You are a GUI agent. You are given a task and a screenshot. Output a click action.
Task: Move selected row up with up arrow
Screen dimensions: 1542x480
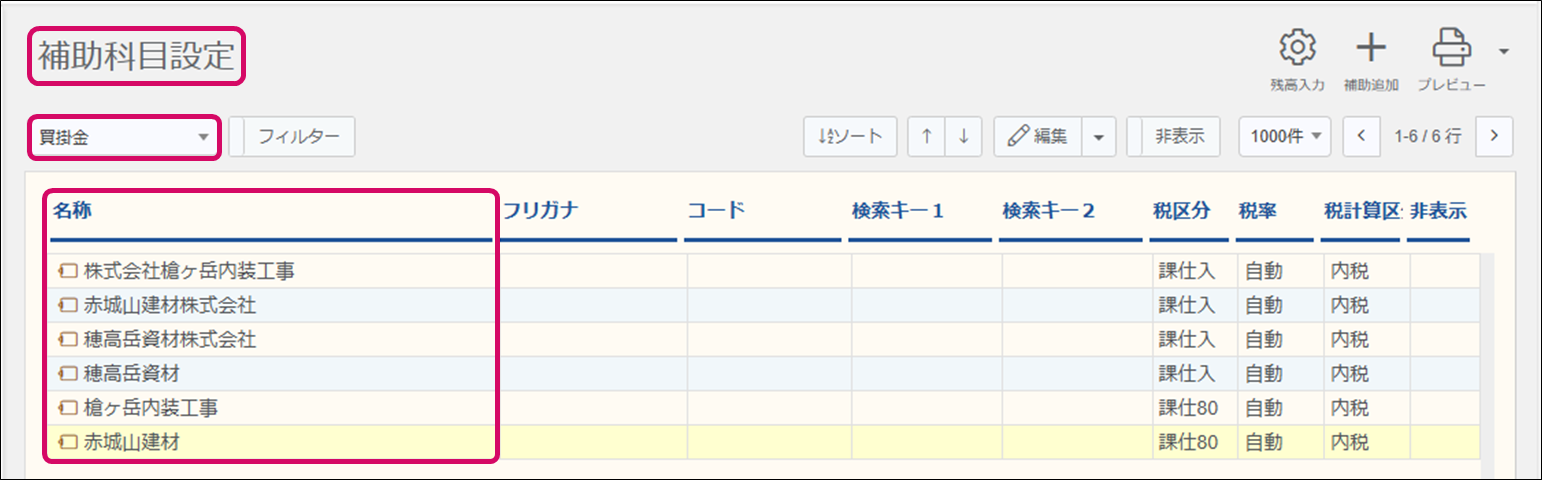point(927,137)
